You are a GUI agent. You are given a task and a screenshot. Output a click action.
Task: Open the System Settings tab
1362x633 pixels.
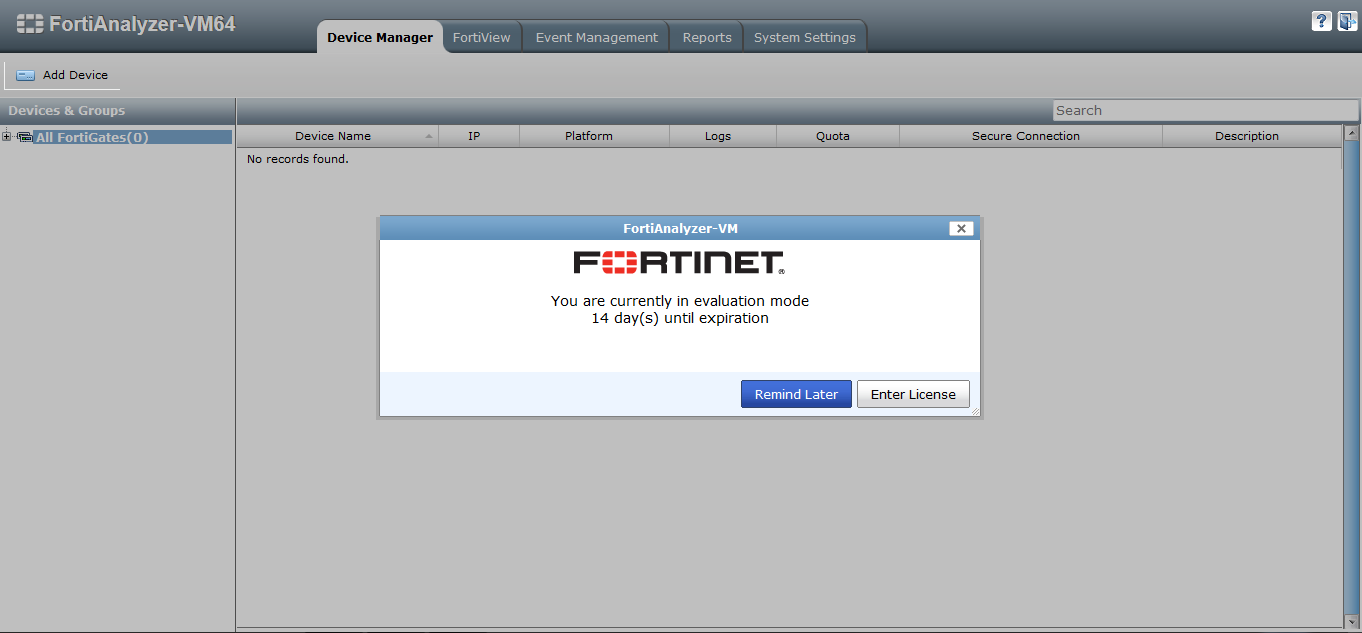[x=804, y=37]
